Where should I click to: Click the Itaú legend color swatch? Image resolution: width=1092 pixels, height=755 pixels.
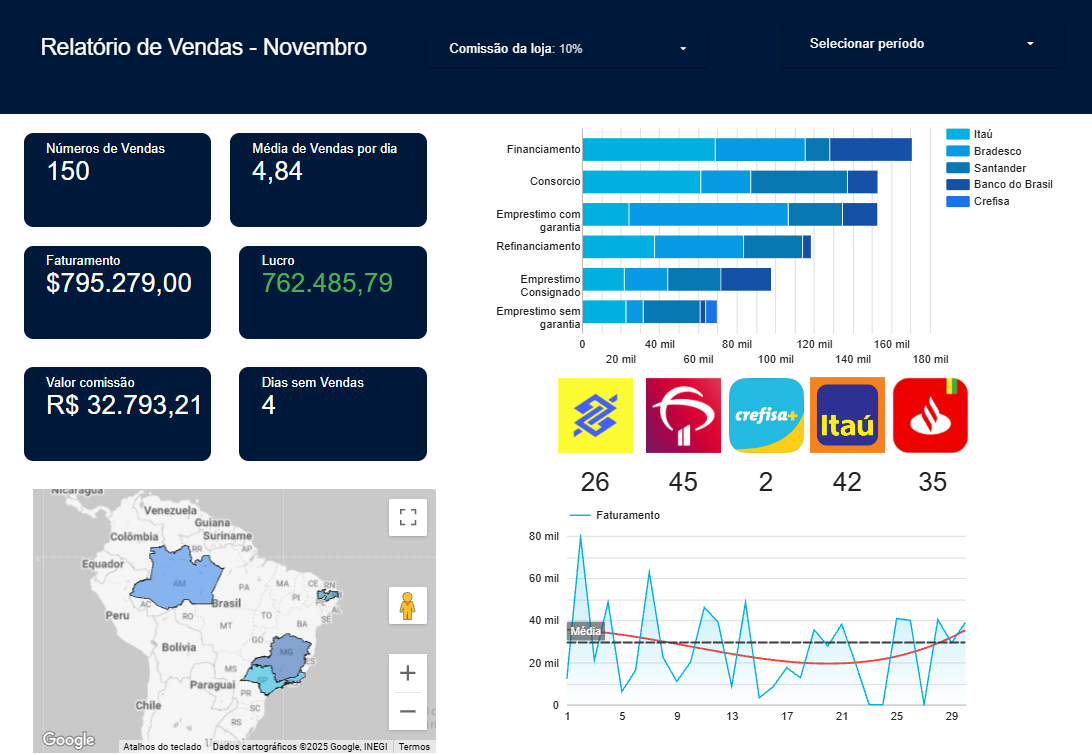957,134
